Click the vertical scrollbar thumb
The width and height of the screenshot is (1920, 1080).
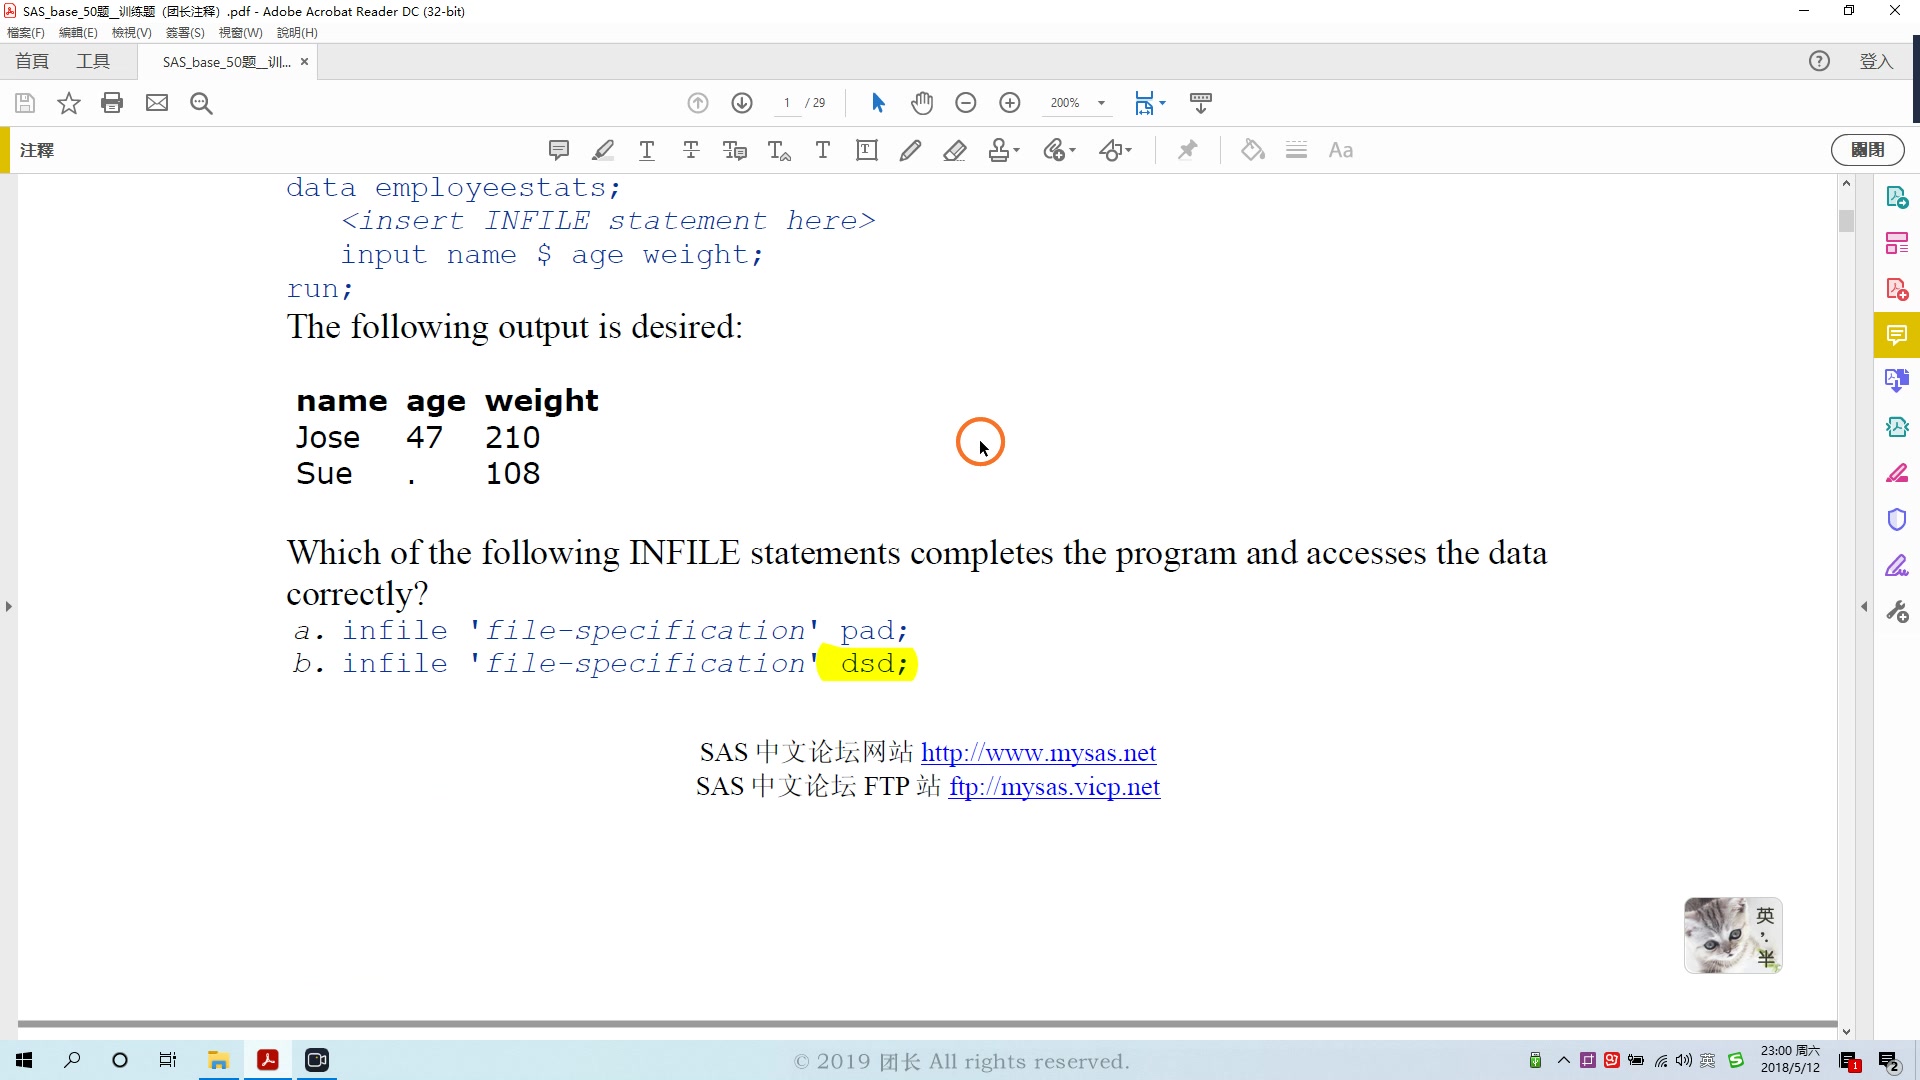pyautogui.click(x=1846, y=220)
